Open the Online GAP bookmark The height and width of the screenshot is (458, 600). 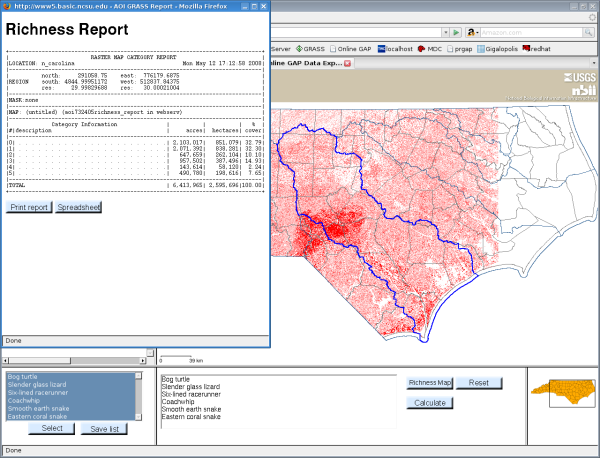(351, 49)
